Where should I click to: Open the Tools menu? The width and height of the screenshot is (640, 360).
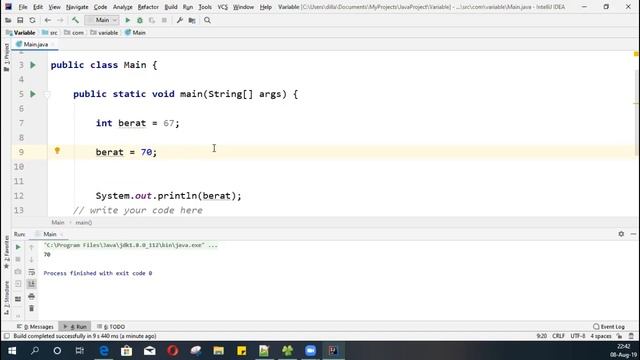point(205,7)
